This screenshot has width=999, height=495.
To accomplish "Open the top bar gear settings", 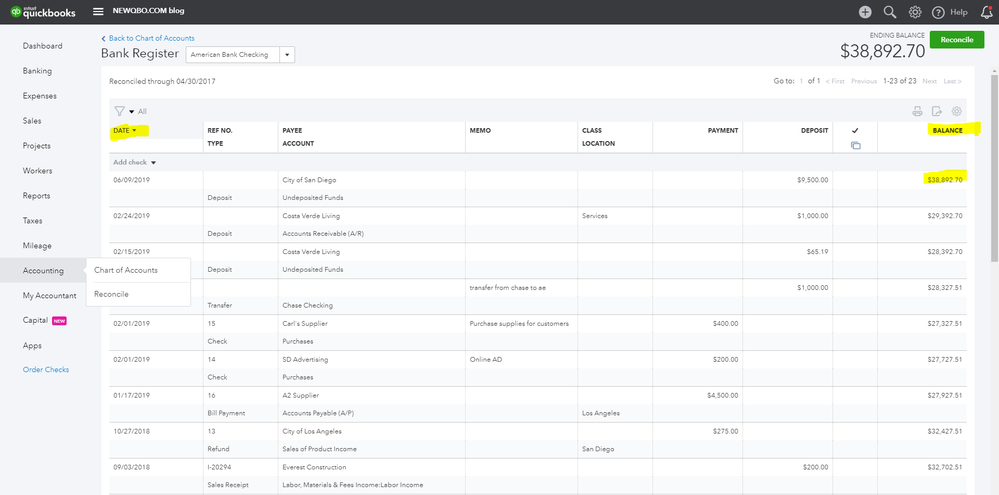I will (x=915, y=12).
